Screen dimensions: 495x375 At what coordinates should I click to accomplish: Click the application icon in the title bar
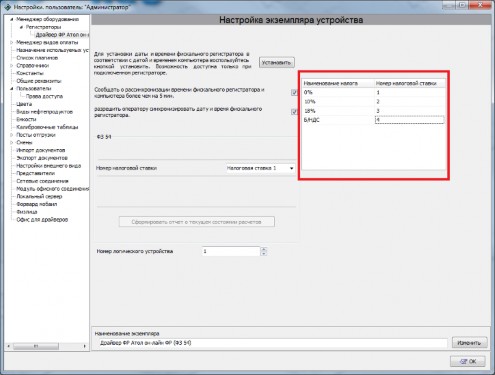[x=7, y=6]
